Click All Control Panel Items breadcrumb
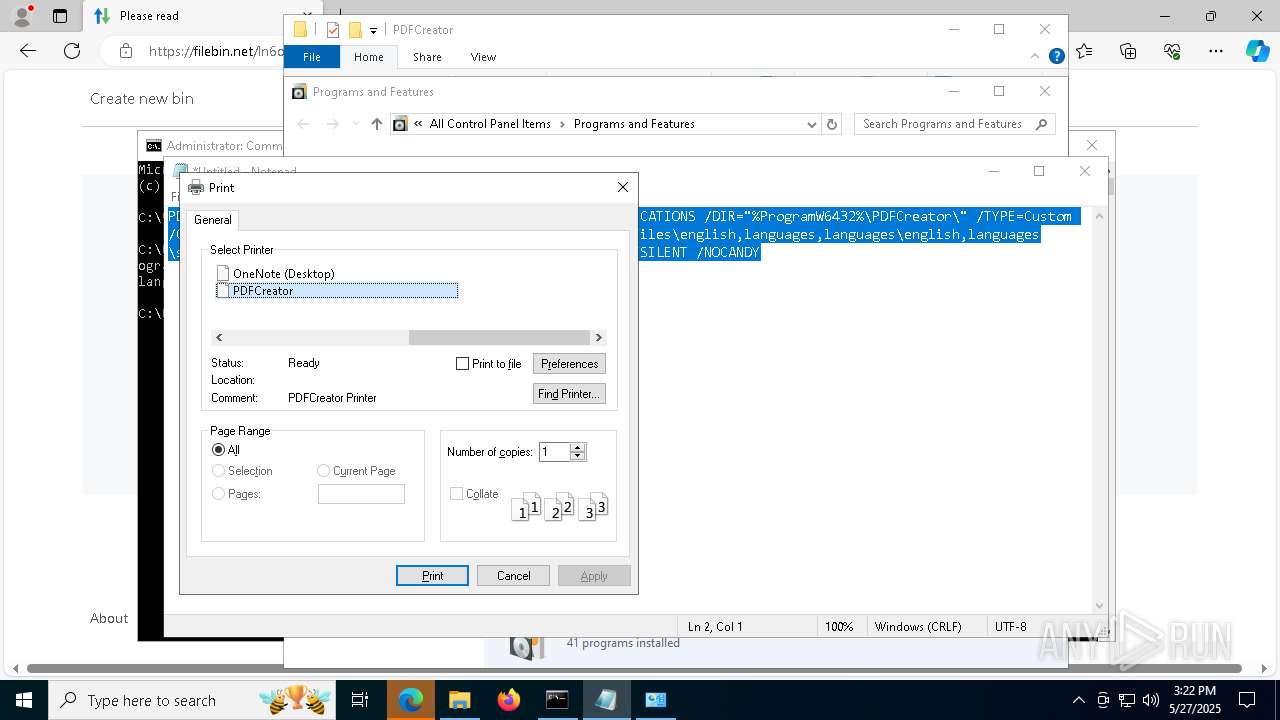 [x=490, y=124]
